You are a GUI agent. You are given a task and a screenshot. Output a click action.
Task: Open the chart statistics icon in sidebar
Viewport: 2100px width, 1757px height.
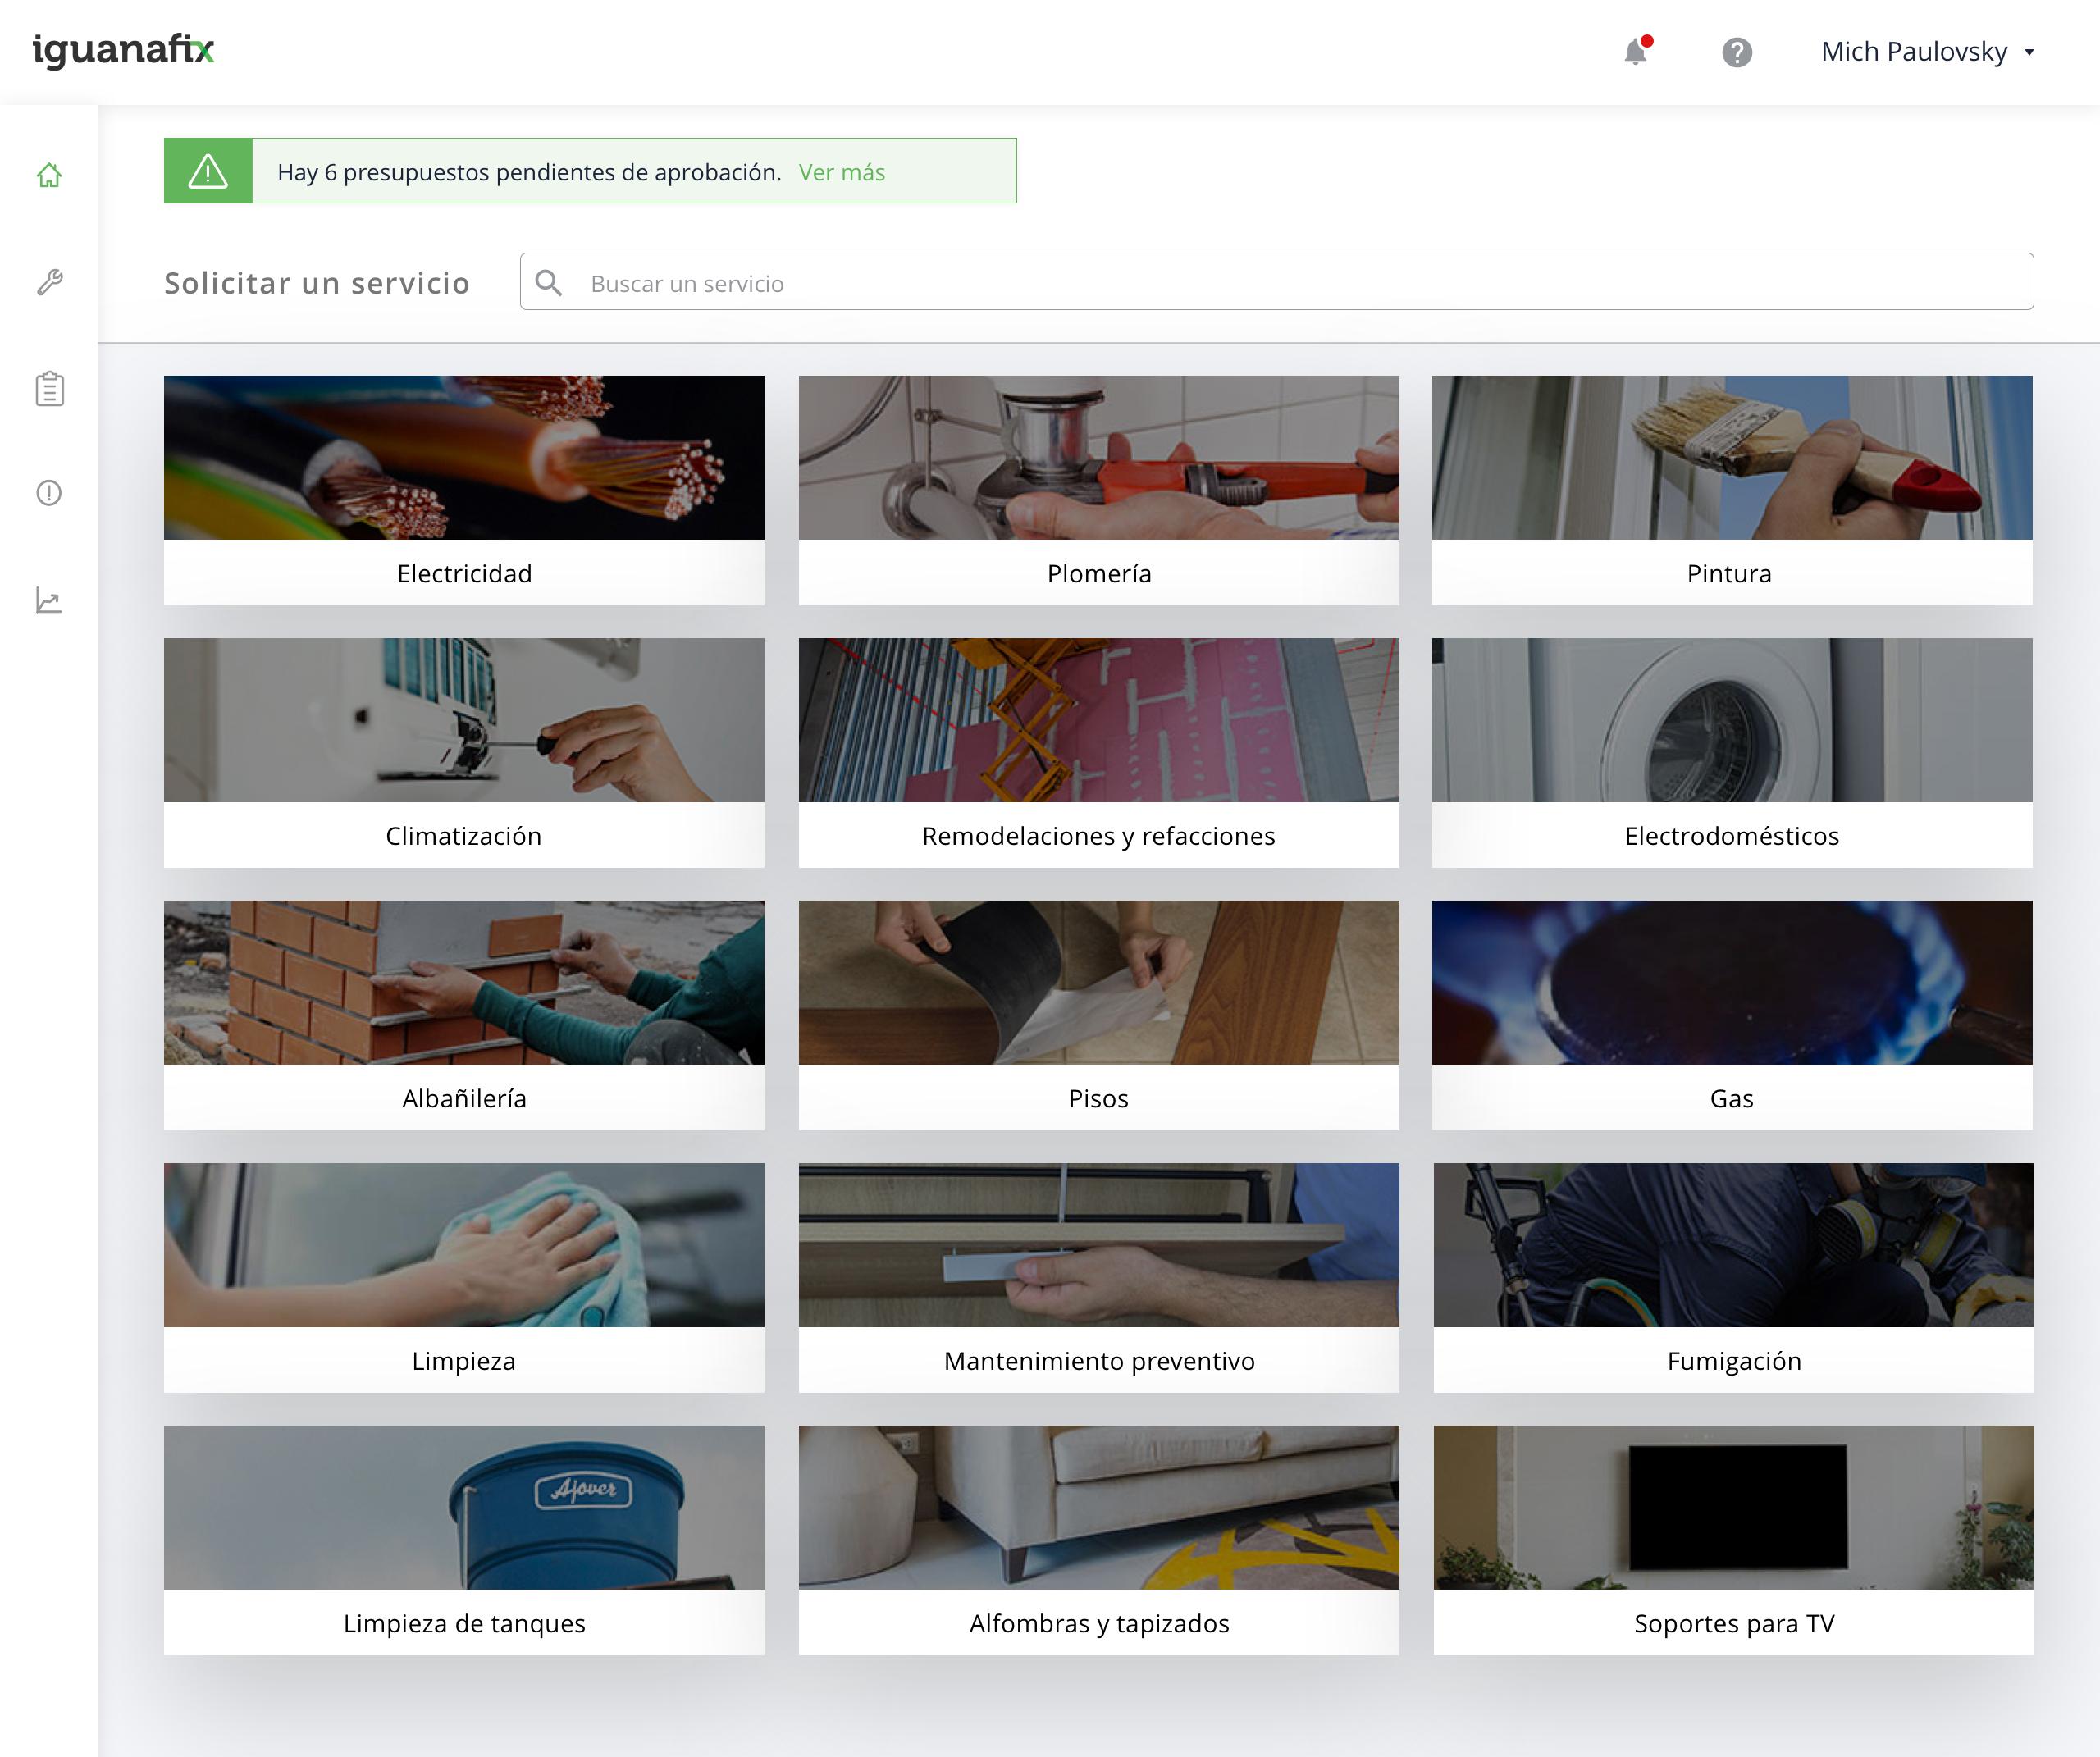[49, 600]
